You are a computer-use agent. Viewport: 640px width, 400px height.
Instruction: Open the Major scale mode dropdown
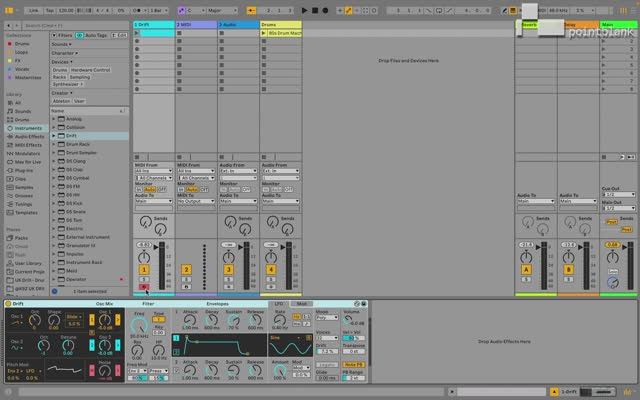[222, 10]
